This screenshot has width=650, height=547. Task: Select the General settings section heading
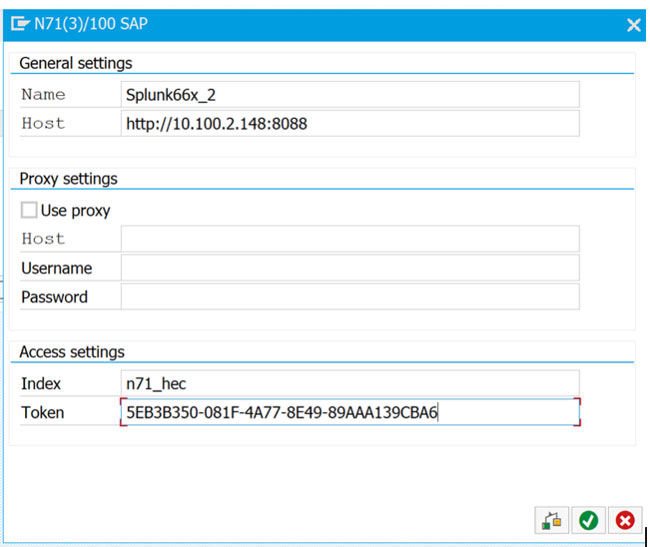pos(75,63)
